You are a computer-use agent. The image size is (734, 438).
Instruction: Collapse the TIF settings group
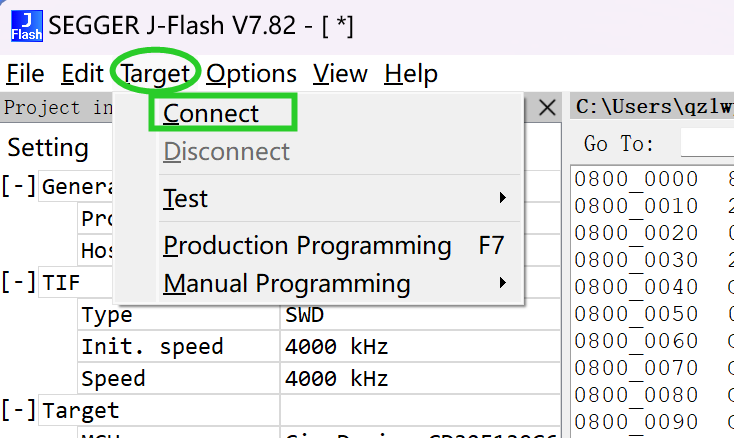tap(19, 283)
